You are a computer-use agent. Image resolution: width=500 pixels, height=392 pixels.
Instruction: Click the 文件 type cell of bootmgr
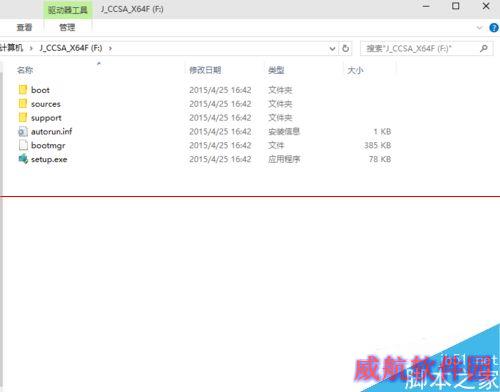pos(276,145)
